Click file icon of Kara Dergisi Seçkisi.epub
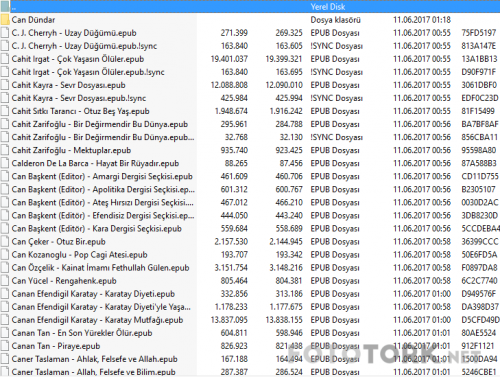Viewport: 500px width, 377px height. 5,229
